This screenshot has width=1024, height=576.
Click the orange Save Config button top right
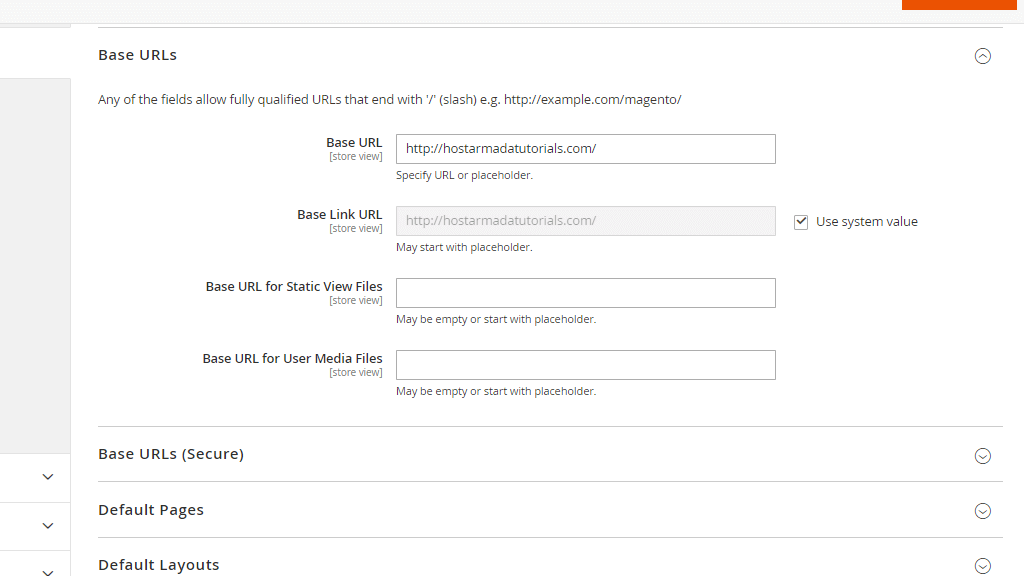click(x=958, y=4)
